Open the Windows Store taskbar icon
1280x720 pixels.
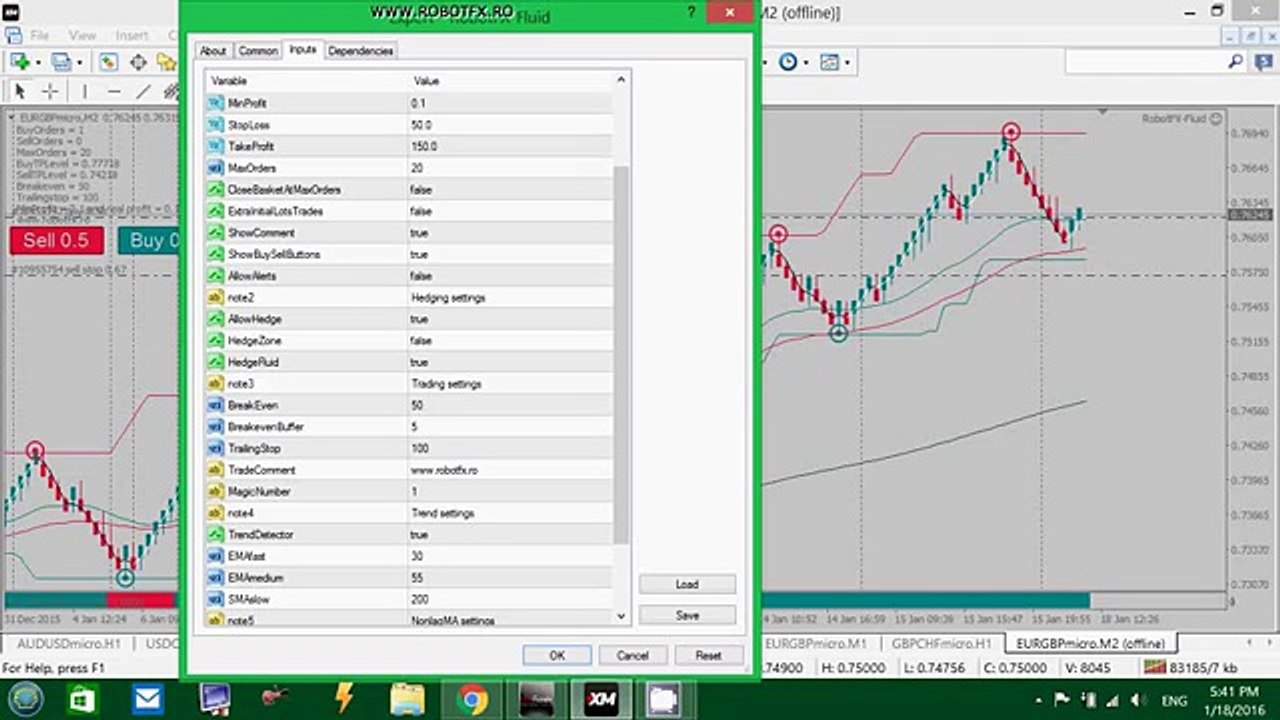pos(83,699)
